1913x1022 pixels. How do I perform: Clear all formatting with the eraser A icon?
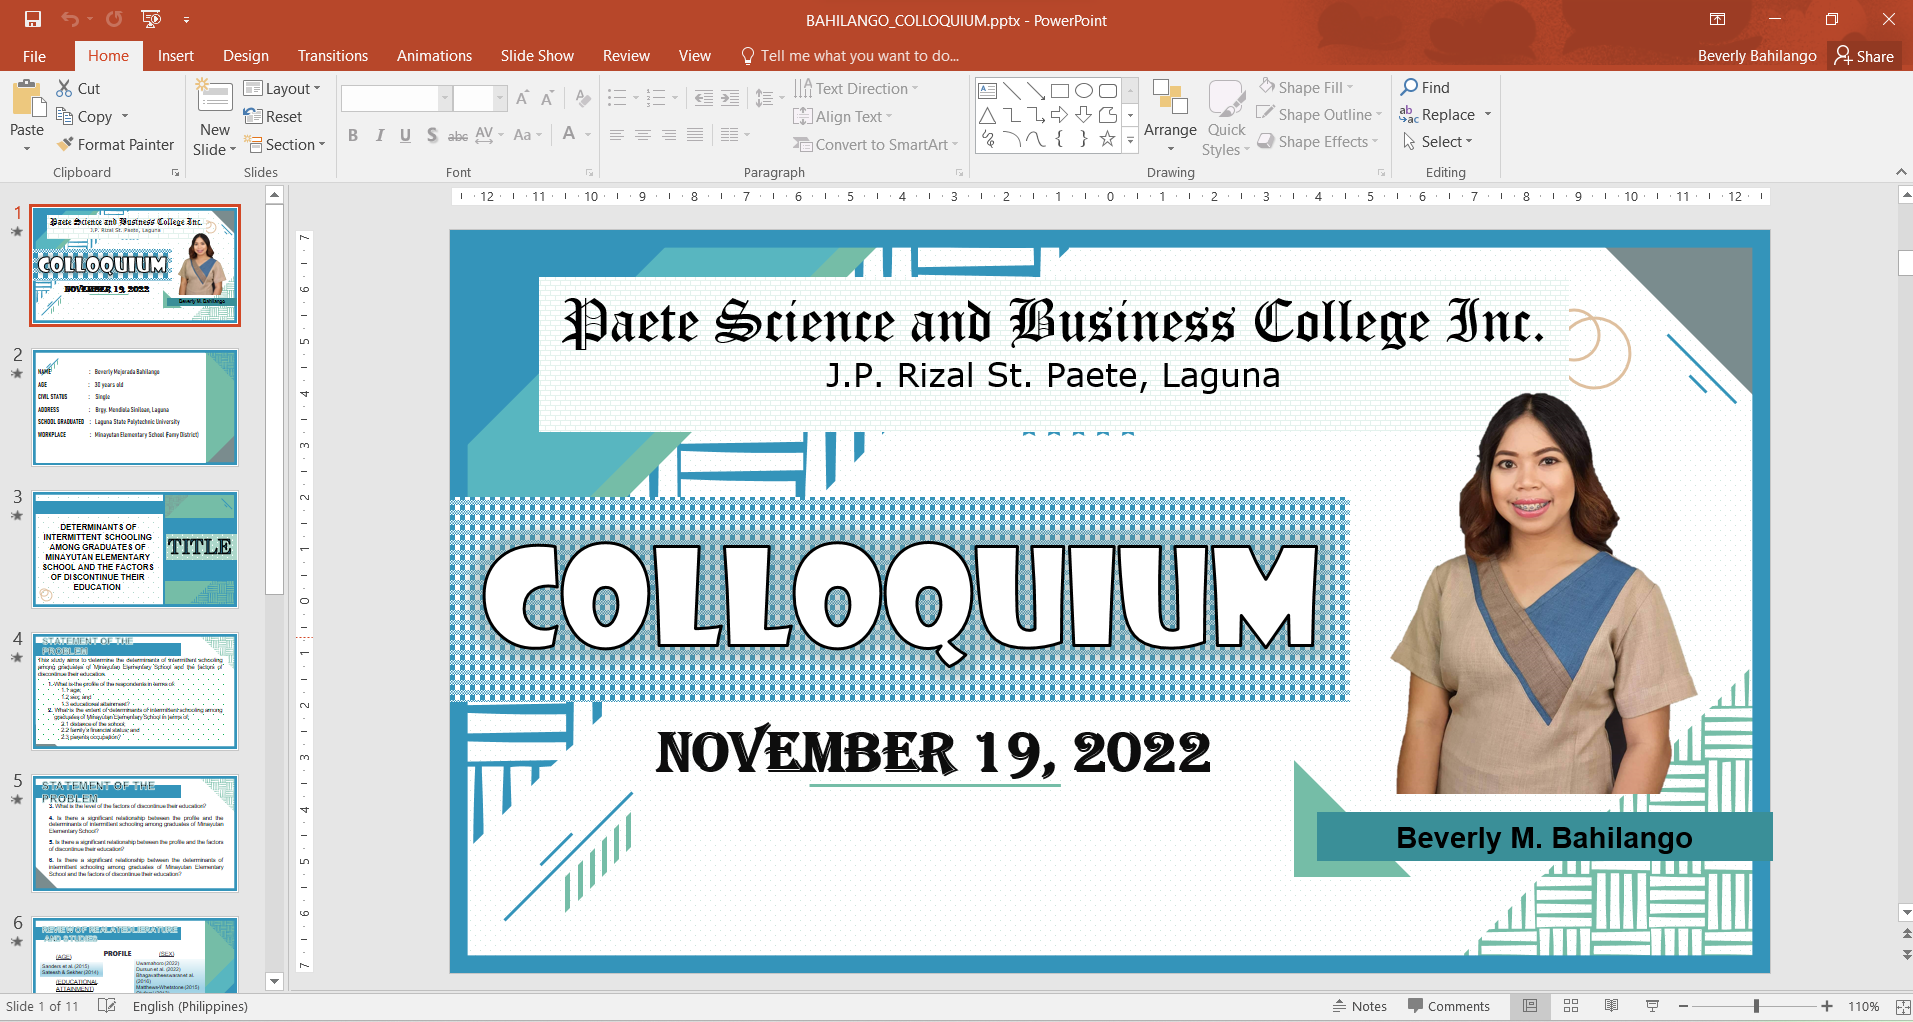[x=583, y=98]
